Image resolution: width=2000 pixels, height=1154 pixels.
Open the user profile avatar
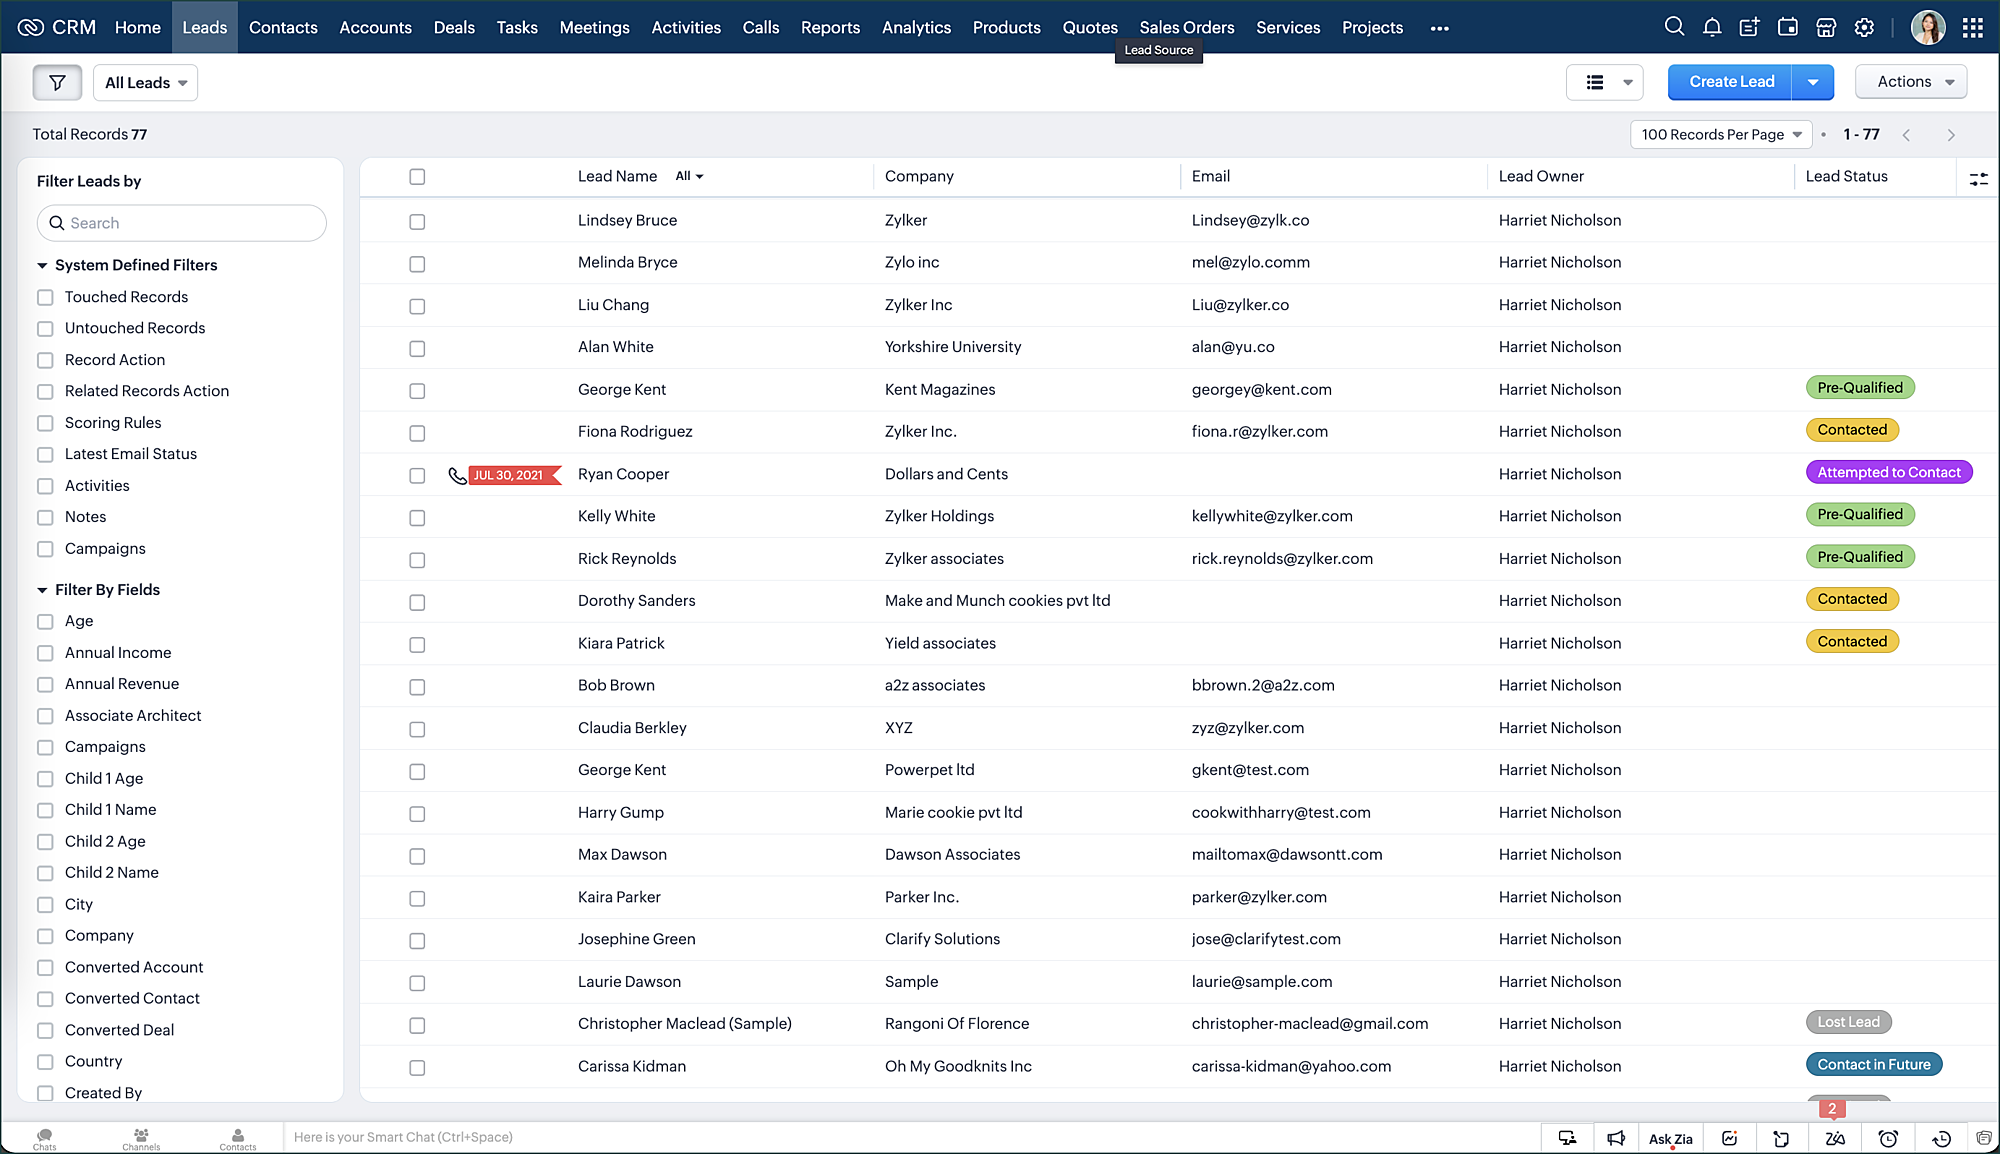pyautogui.click(x=1928, y=27)
